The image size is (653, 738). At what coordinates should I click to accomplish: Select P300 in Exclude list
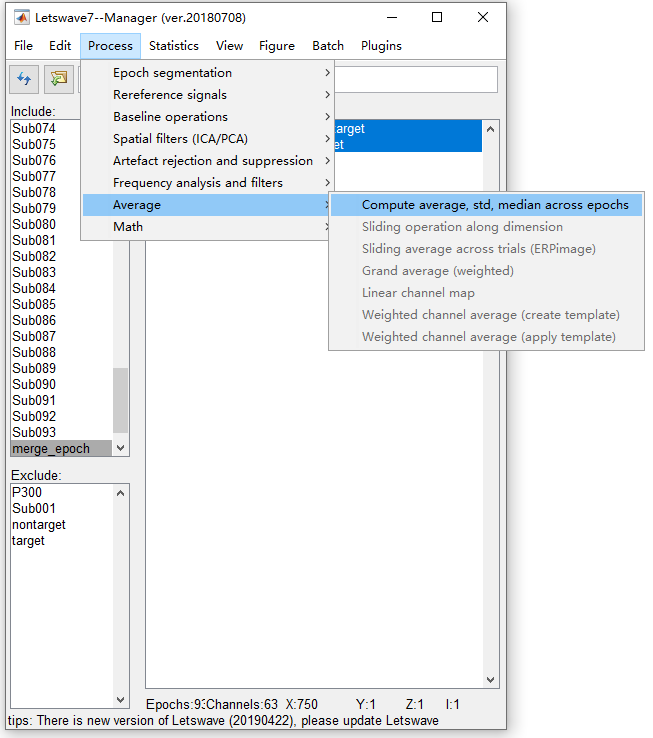pyautogui.click(x=62, y=492)
